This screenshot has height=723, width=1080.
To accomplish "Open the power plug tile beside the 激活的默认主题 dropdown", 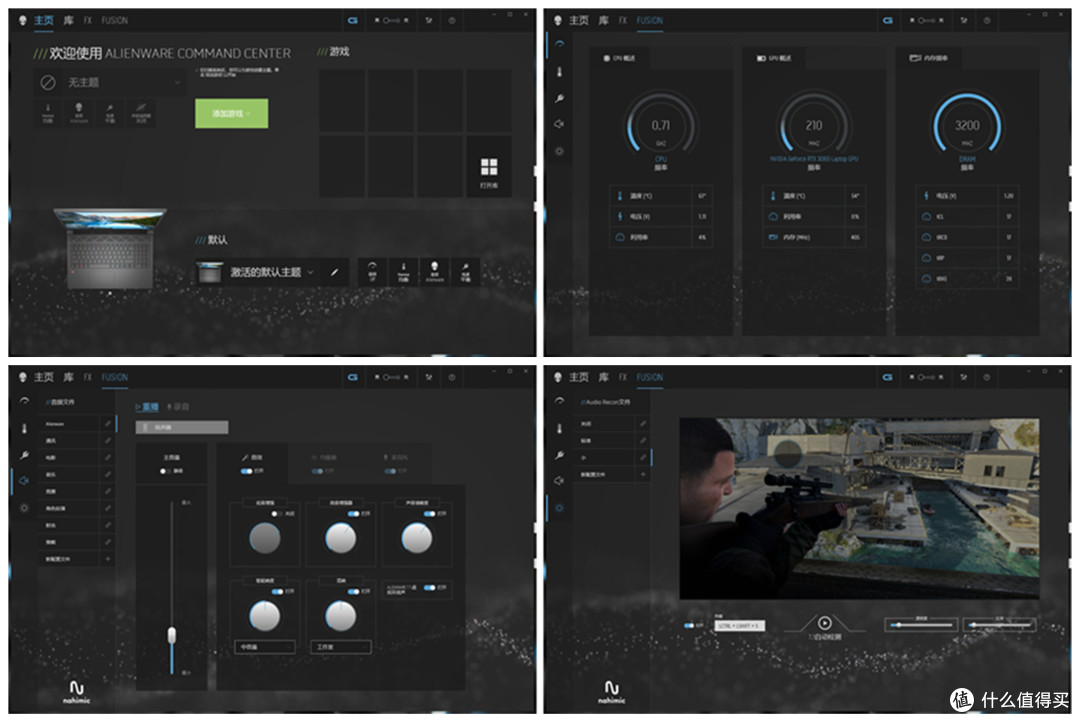I will (465, 271).
